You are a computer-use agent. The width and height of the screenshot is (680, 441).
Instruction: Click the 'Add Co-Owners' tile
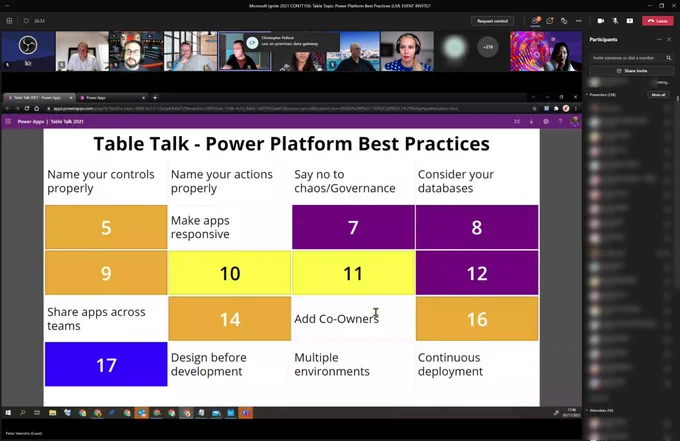tap(353, 319)
